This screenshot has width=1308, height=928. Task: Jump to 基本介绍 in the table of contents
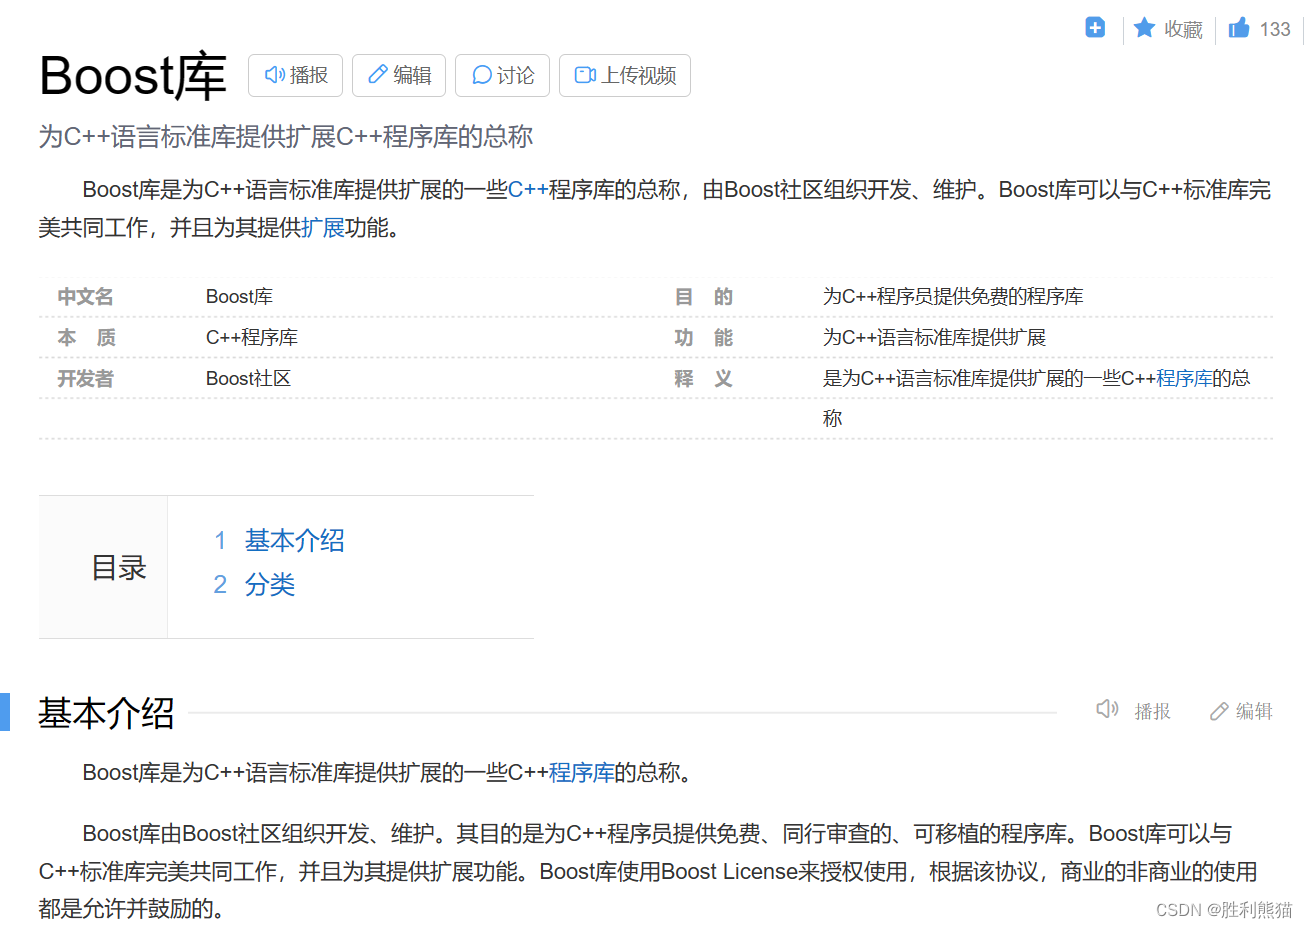click(294, 541)
